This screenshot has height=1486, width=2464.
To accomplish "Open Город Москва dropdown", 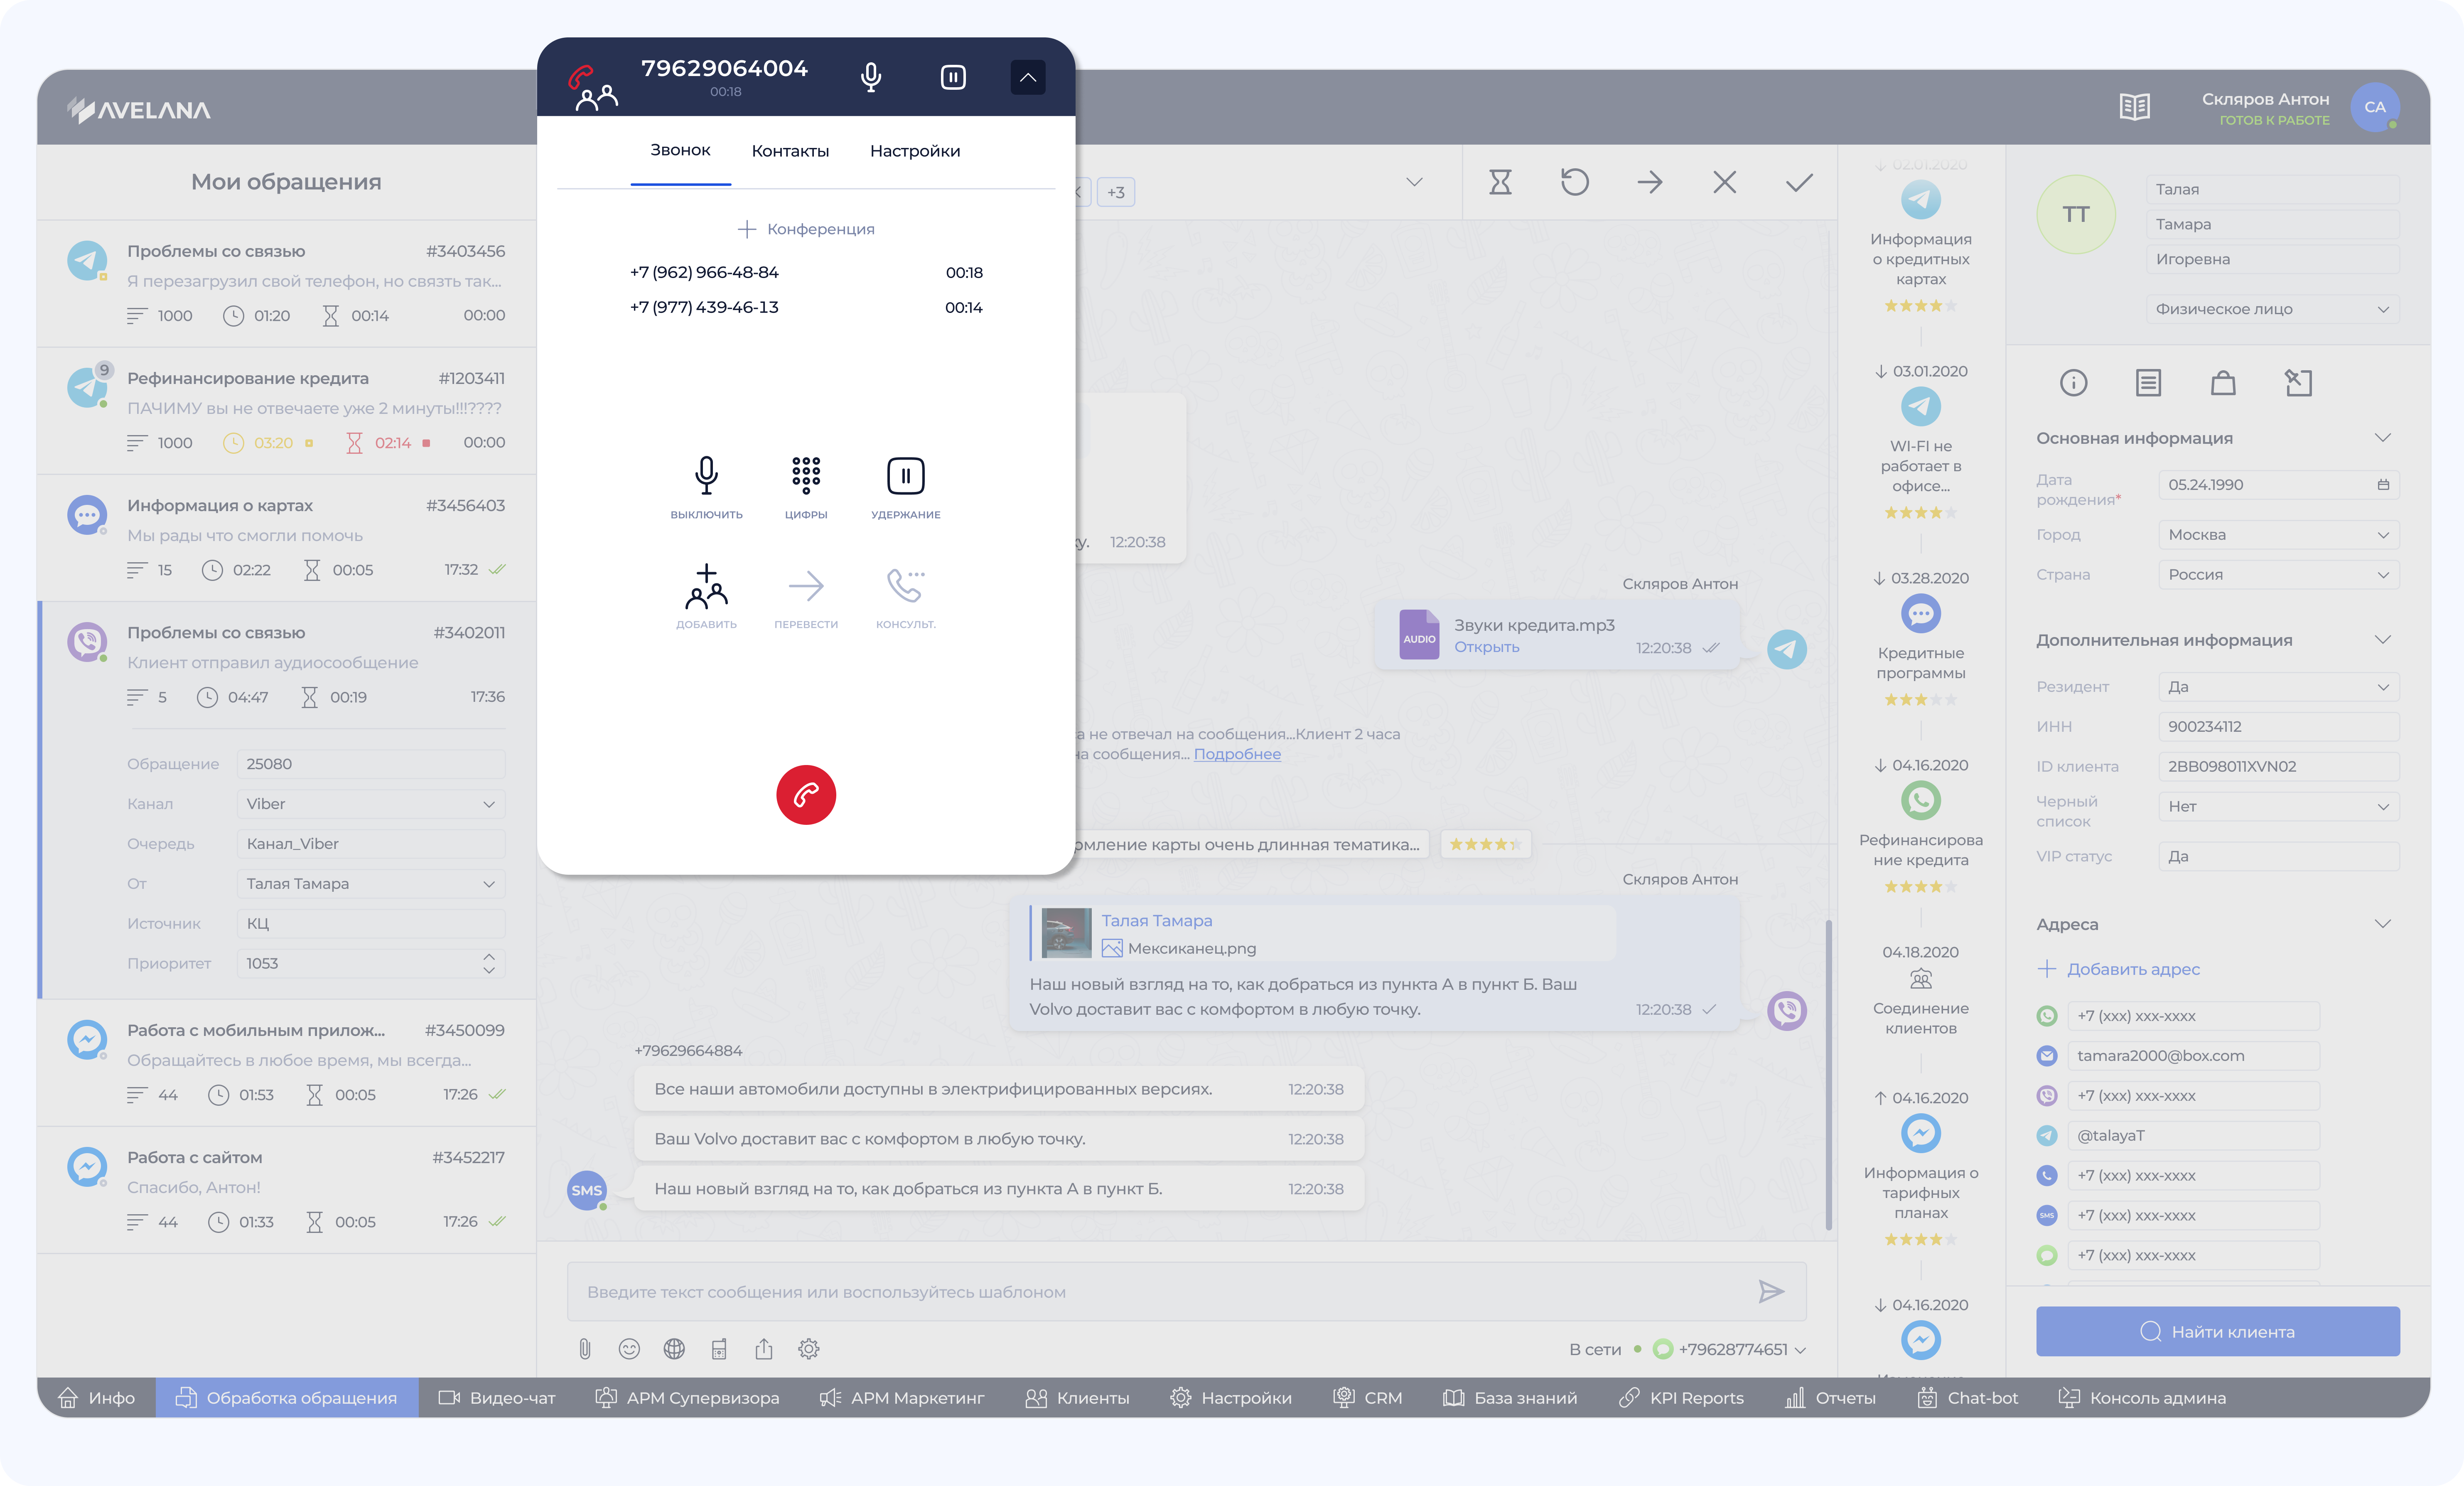I will coord(2279,535).
